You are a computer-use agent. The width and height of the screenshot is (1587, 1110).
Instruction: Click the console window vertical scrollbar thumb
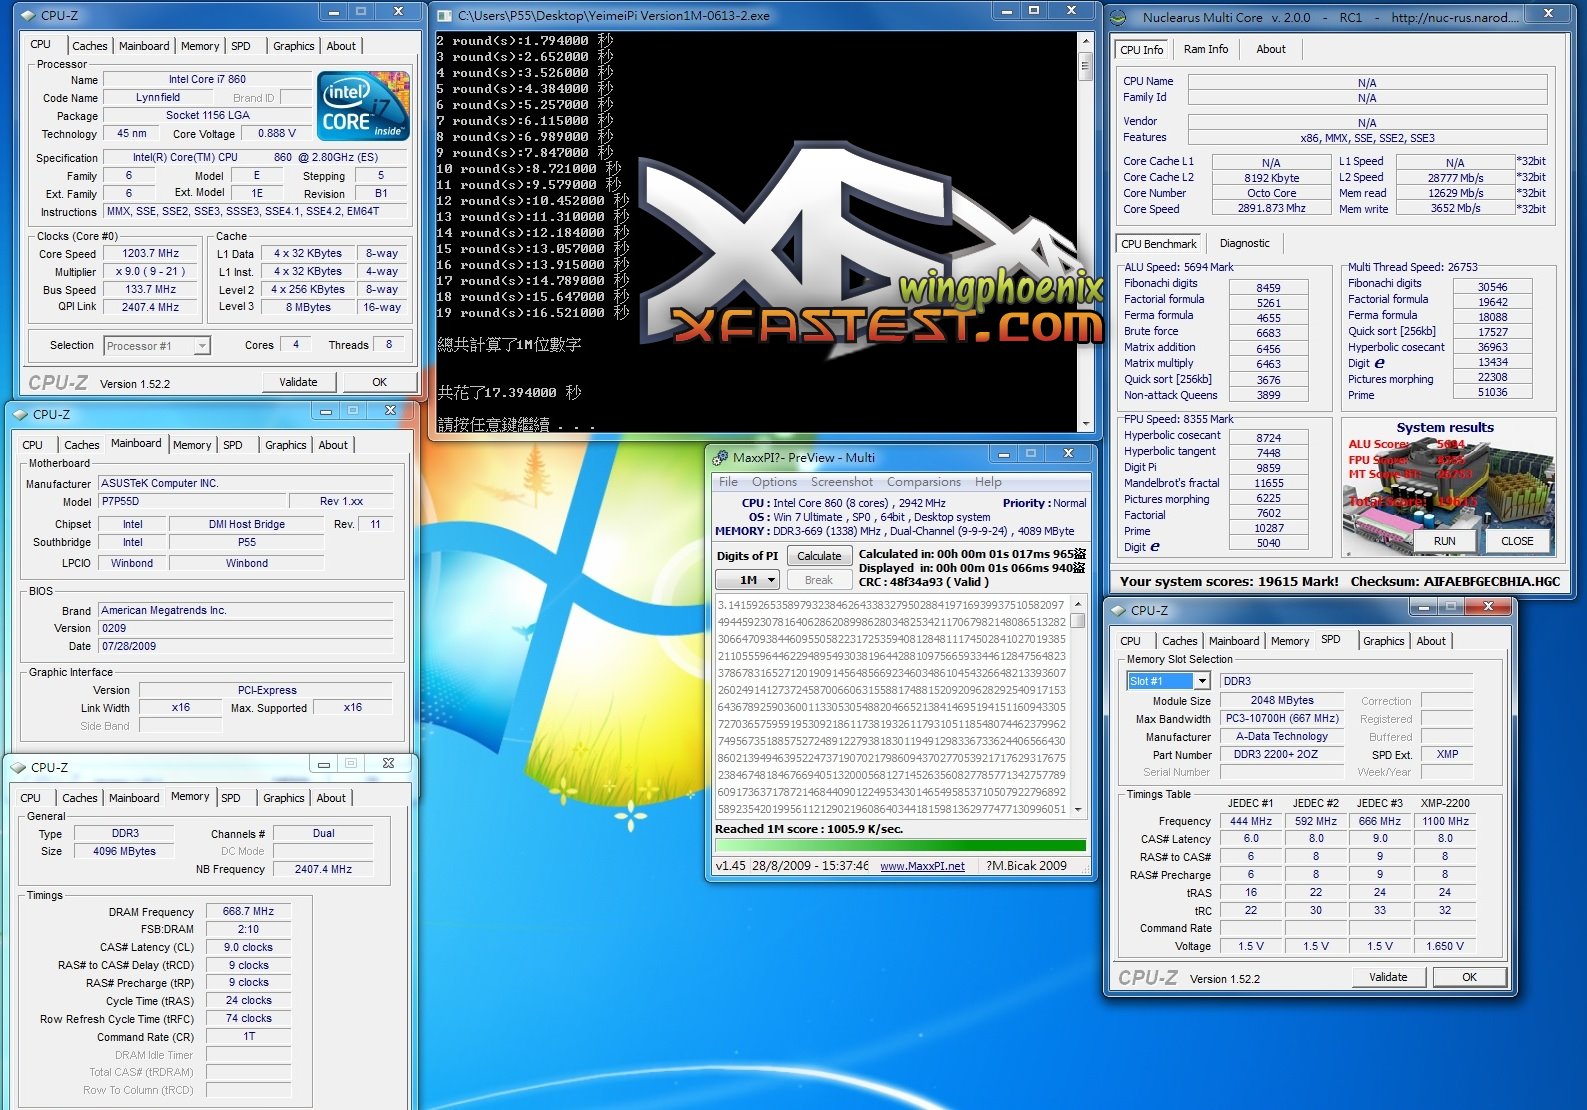point(1085,66)
